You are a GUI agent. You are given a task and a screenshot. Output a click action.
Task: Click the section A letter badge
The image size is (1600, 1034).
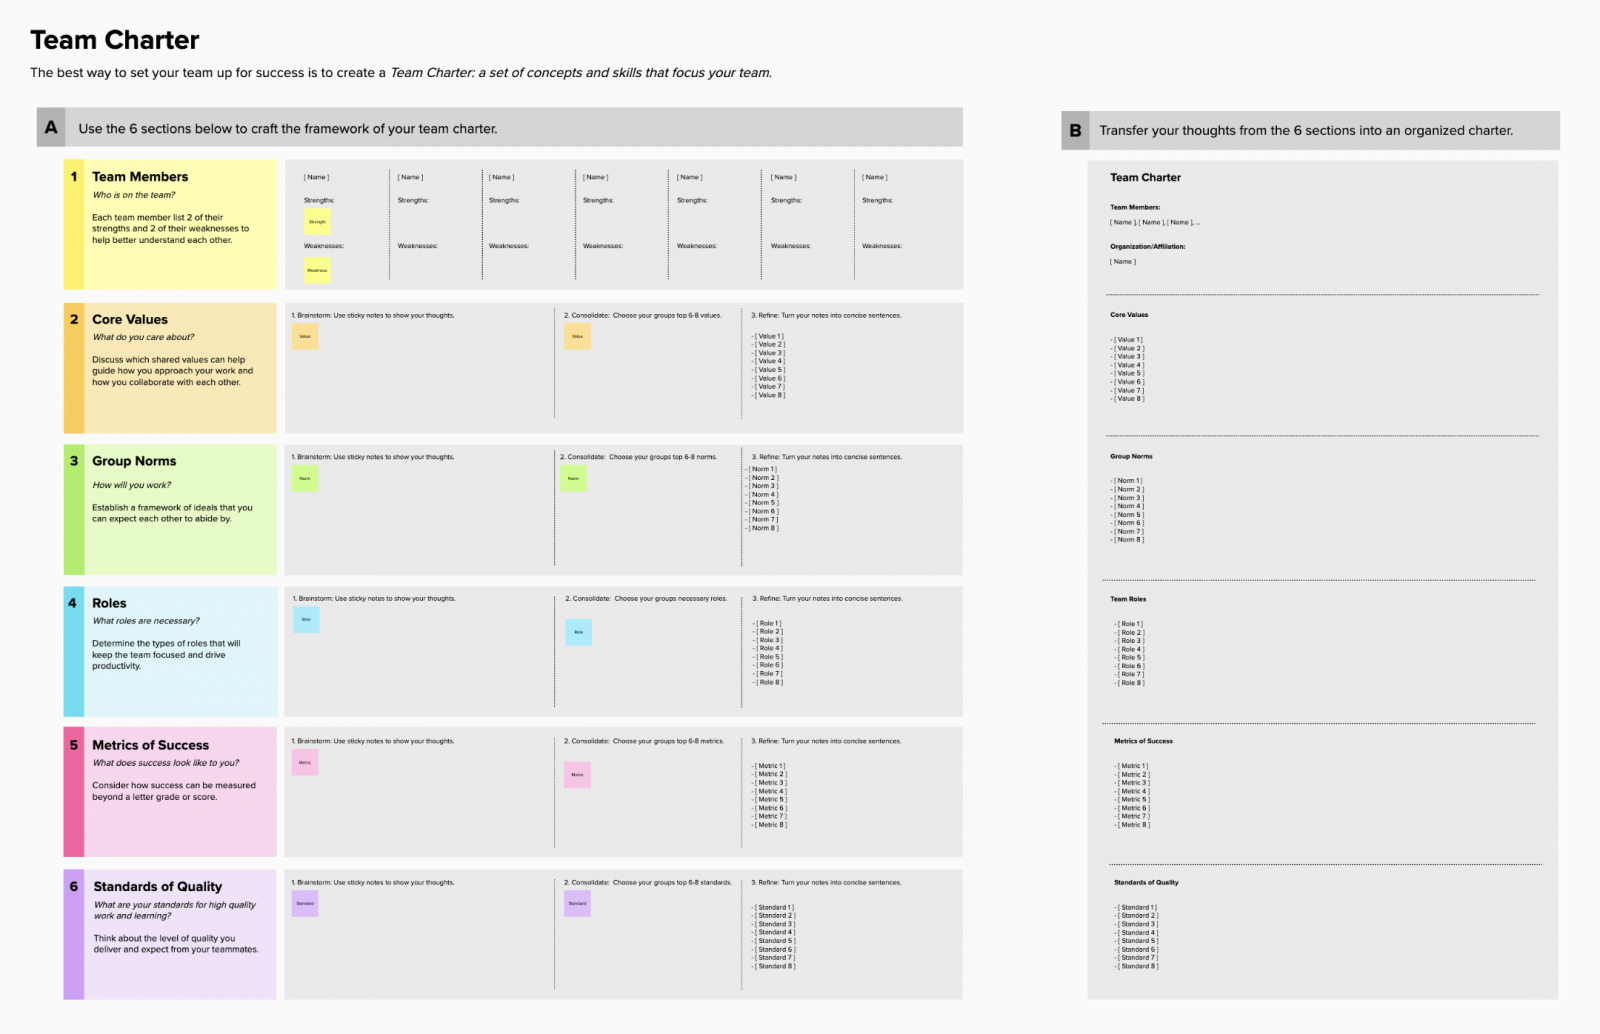point(51,128)
